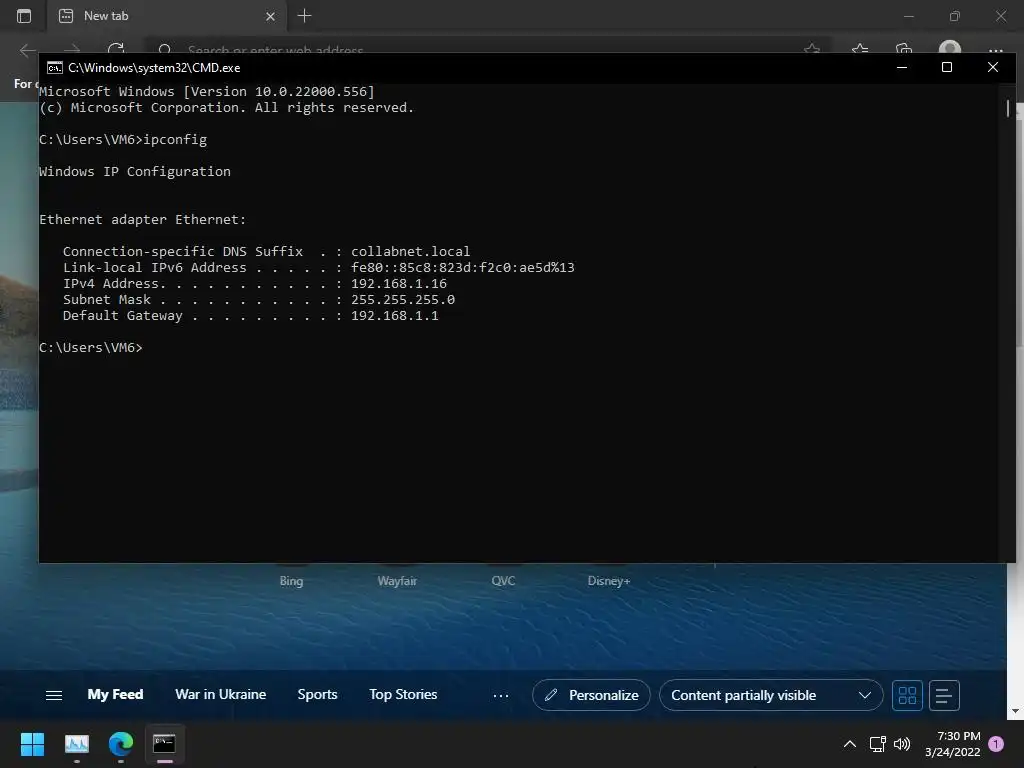The width and height of the screenshot is (1024, 768).
Task: Open the Edge tab actions menu icon
Action: (x=24, y=16)
